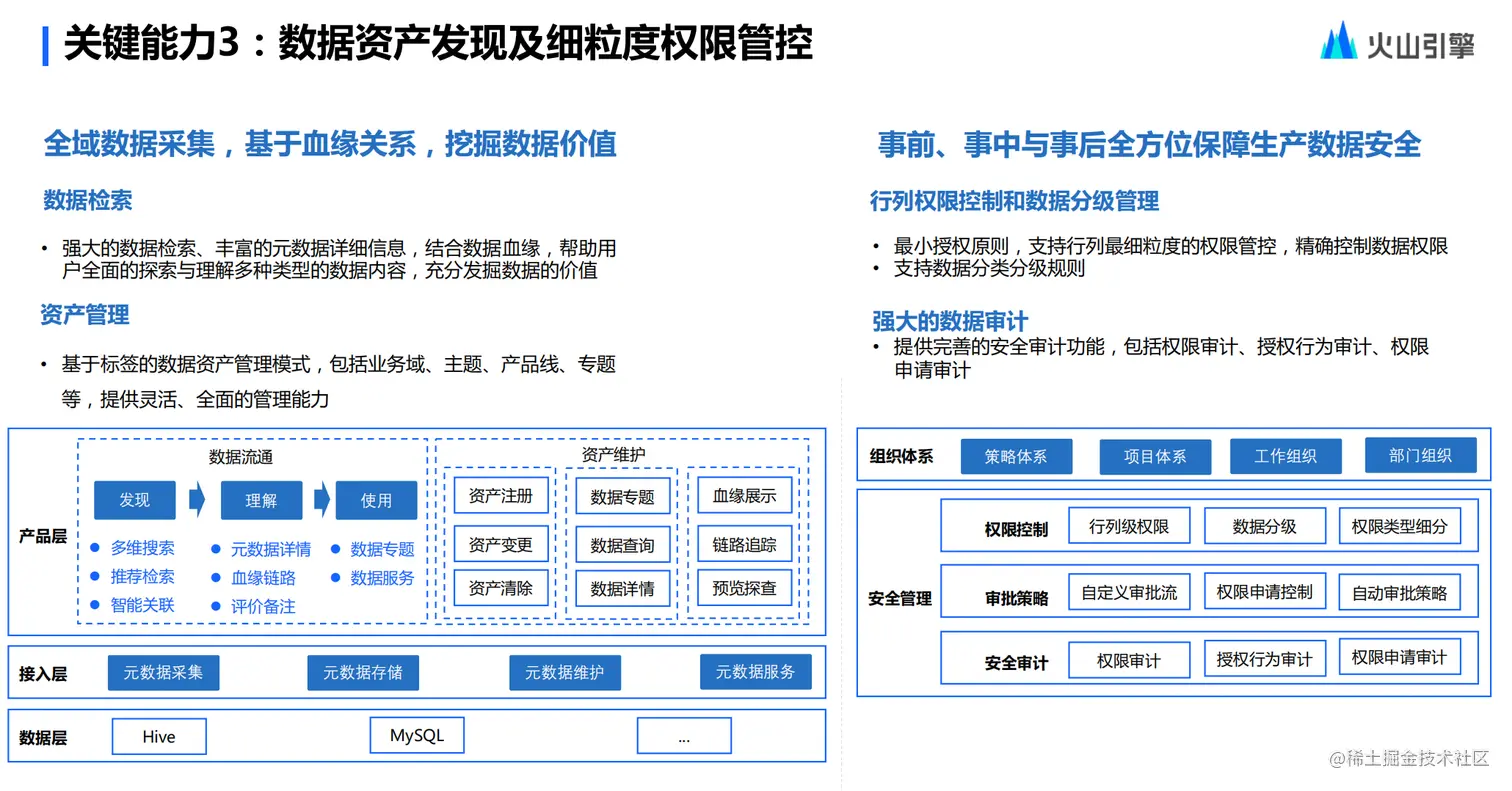Click the 权限审计 box
The height and width of the screenshot is (791, 1512).
click(1129, 660)
